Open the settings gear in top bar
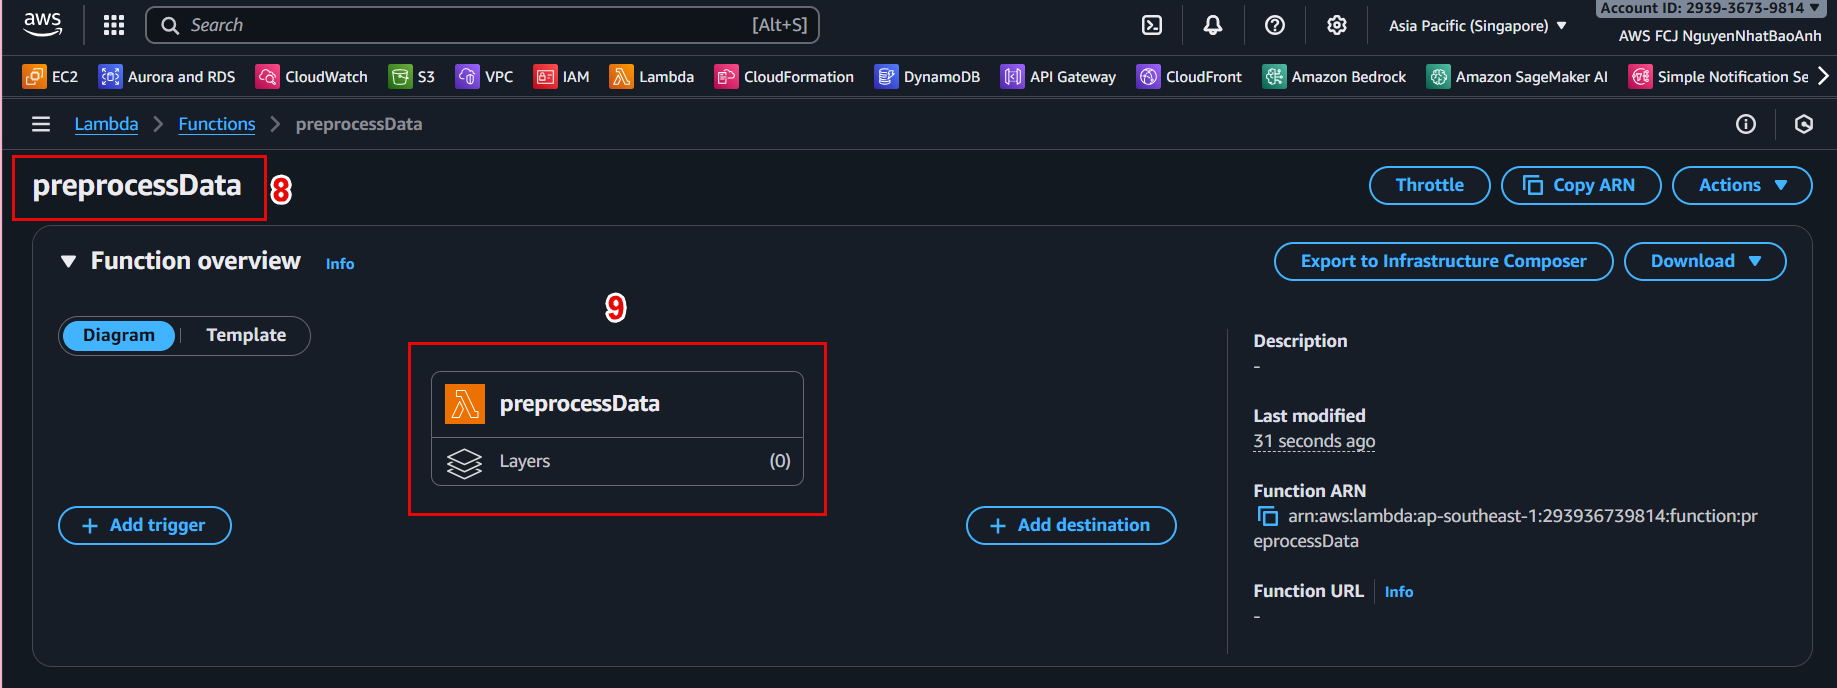 (x=1337, y=25)
